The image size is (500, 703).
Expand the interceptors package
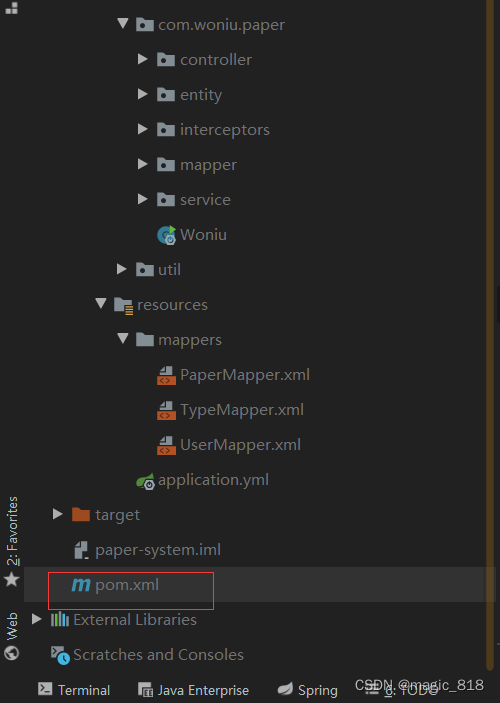143,129
